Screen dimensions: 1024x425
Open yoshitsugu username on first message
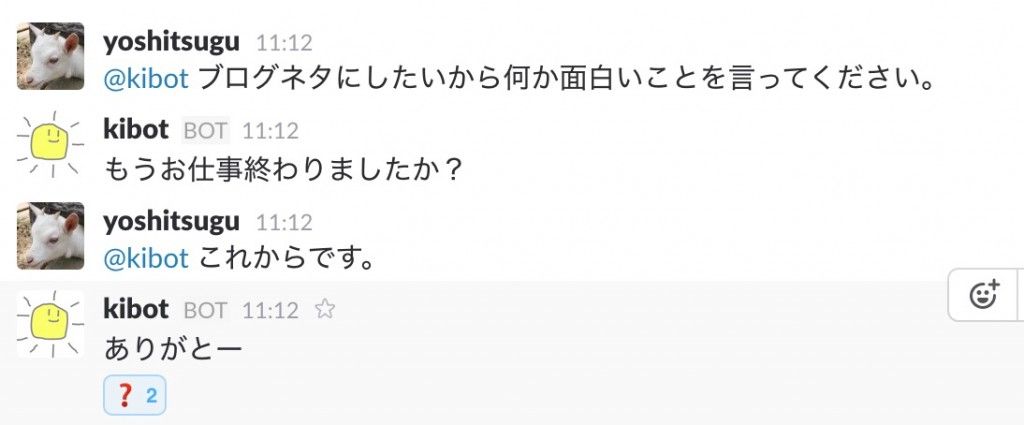coord(172,43)
